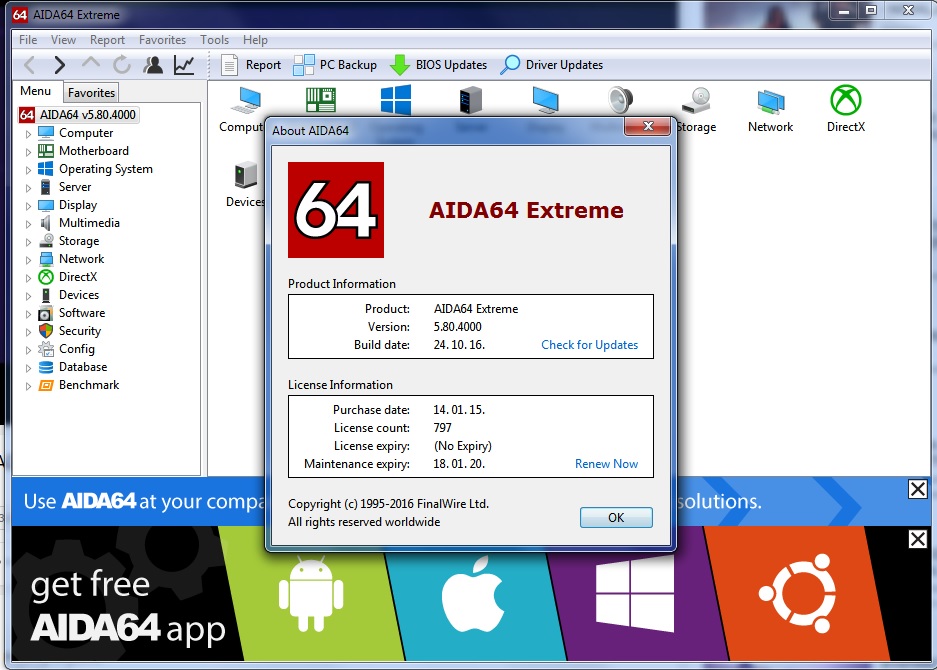The width and height of the screenshot is (937, 670).
Task: Open the Tools menu
Action: (x=214, y=39)
